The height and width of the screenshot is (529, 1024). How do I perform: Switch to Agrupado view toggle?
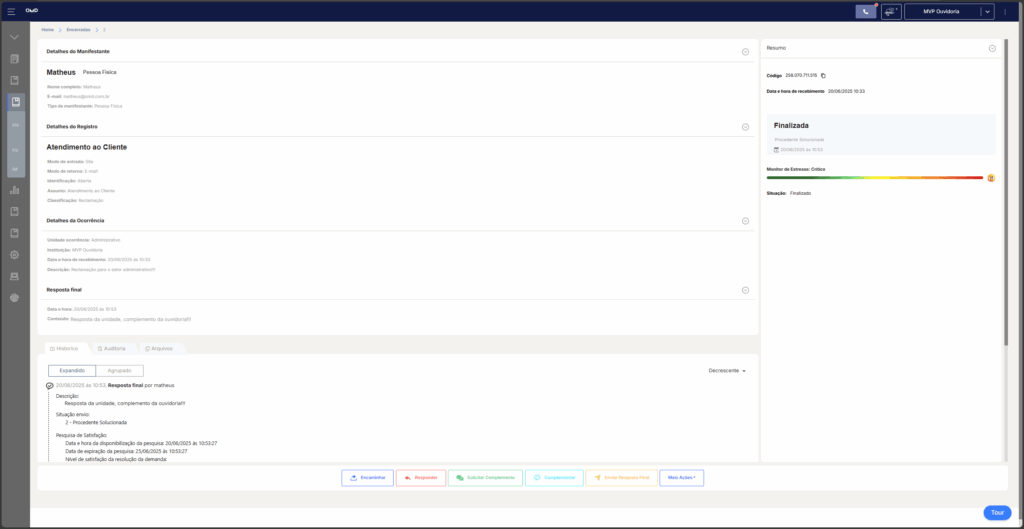[119, 370]
